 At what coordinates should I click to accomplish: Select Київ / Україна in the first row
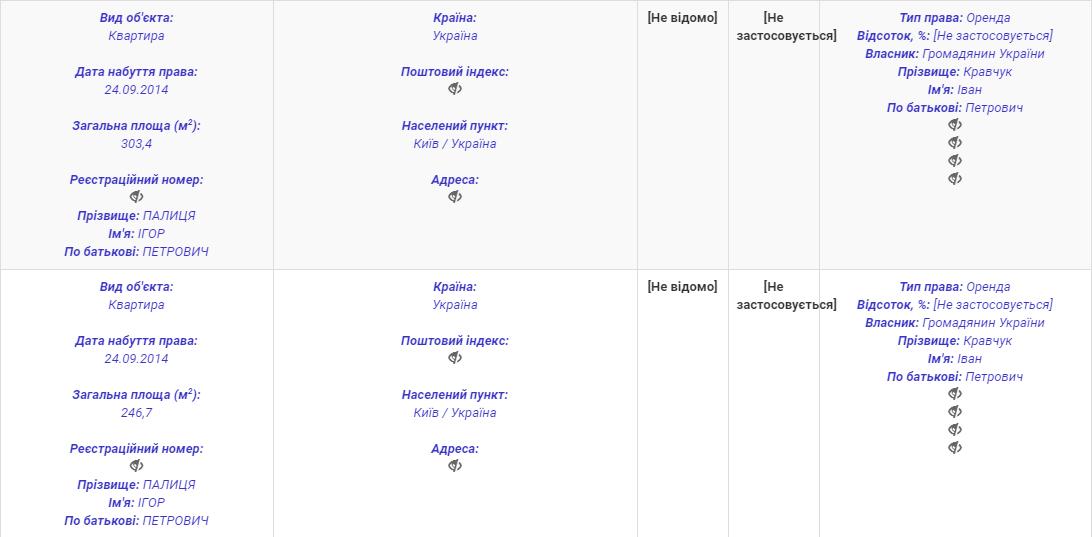tap(455, 144)
